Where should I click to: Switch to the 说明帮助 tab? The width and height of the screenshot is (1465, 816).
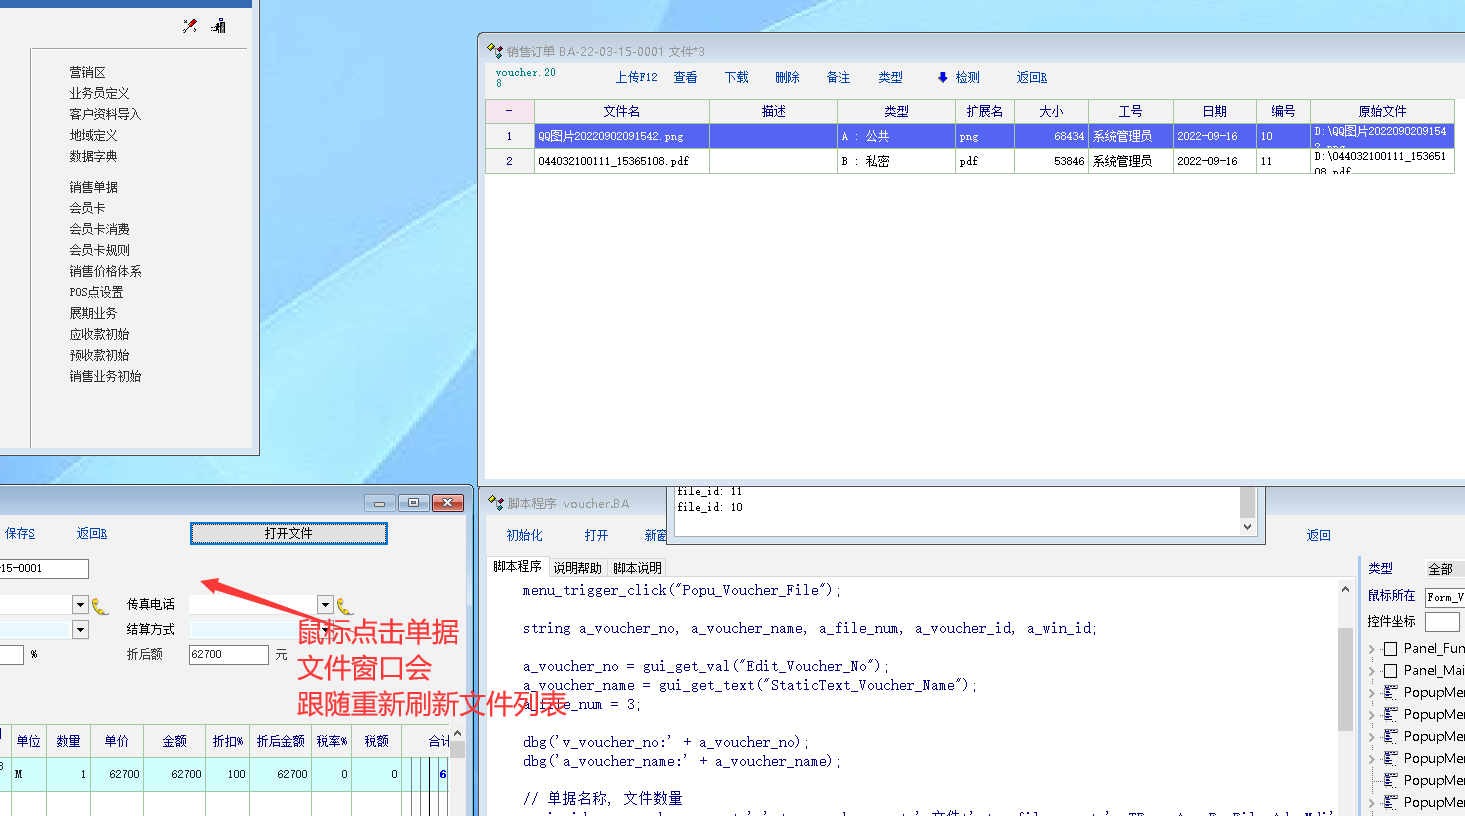pyautogui.click(x=577, y=568)
